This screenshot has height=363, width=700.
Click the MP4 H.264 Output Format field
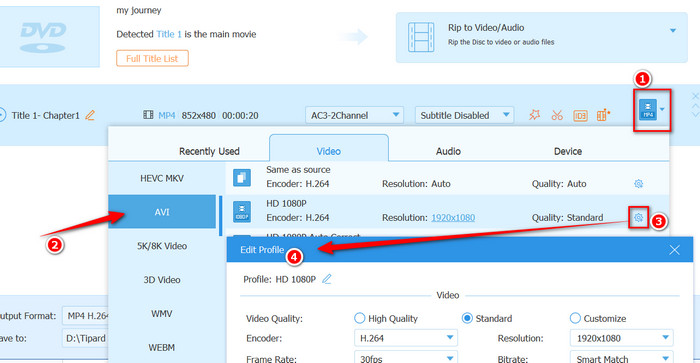pos(85,316)
